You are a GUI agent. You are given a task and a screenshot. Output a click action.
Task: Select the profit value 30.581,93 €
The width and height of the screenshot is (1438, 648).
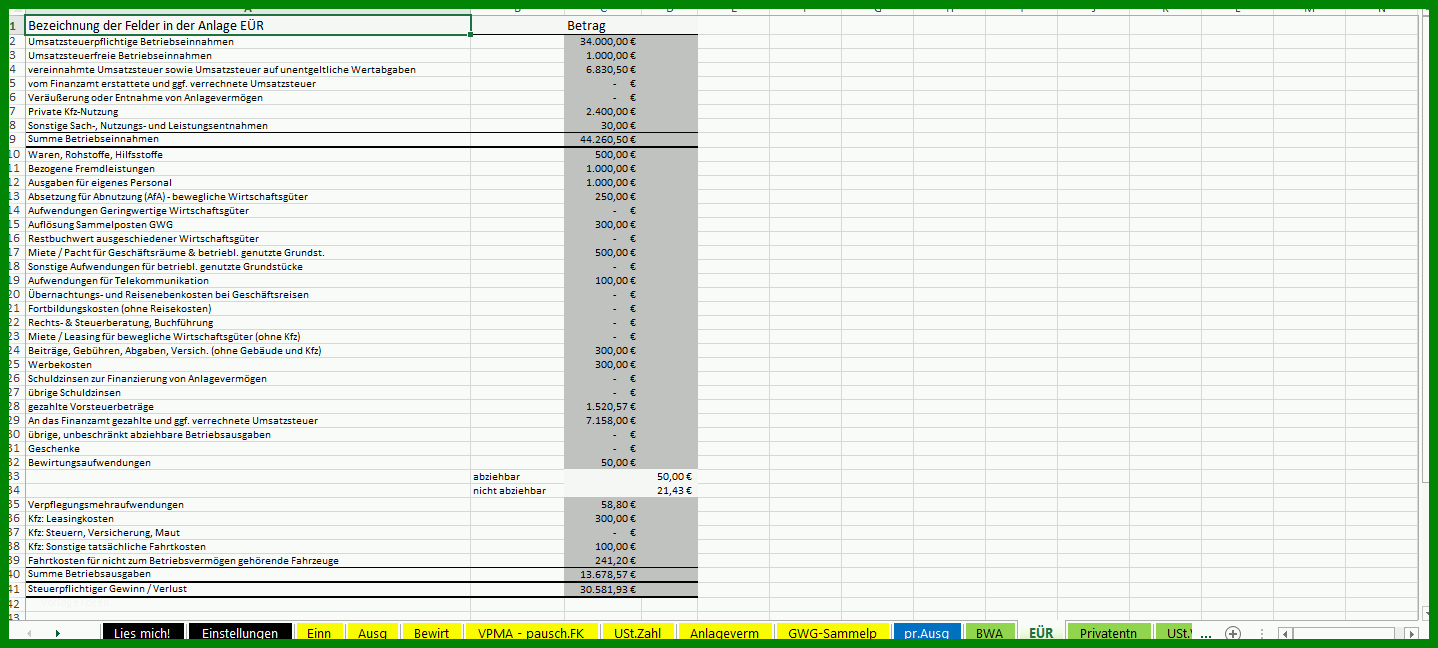(608, 590)
